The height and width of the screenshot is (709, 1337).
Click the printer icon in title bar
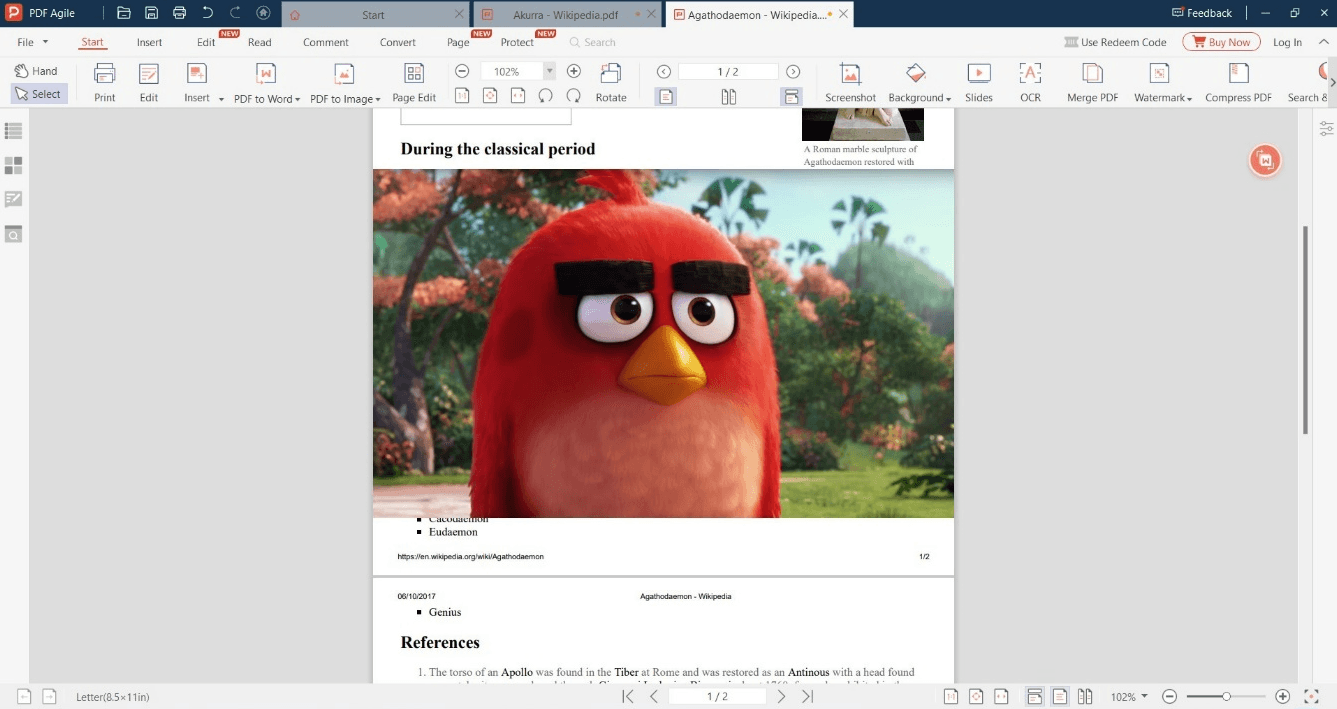point(179,13)
